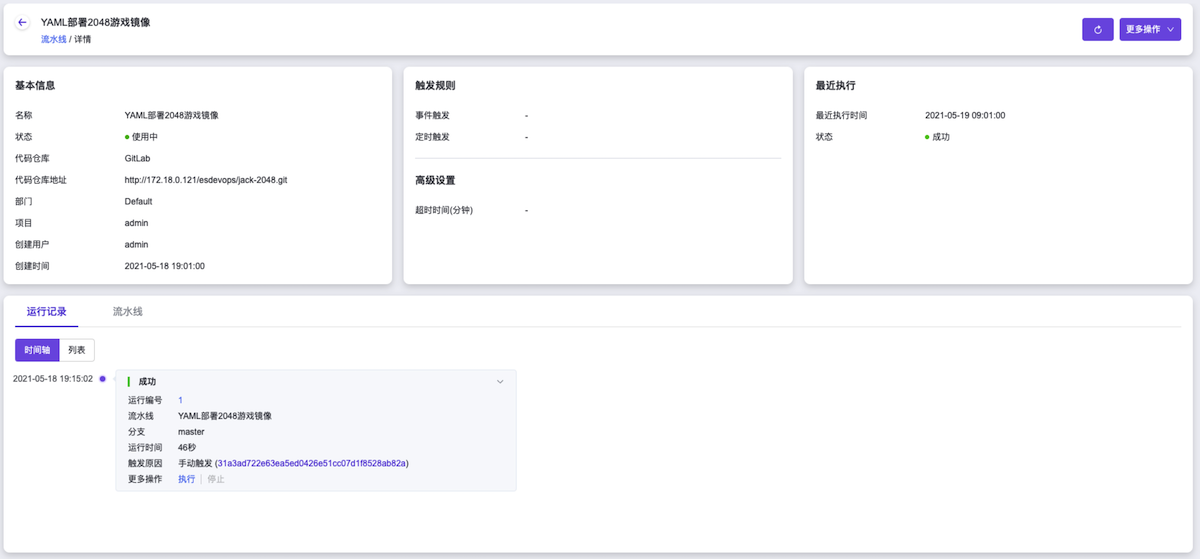Open the commit hash 31a3ad72 link
Image resolution: width=1200 pixels, height=559 pixels.
[x=312, y=464]
